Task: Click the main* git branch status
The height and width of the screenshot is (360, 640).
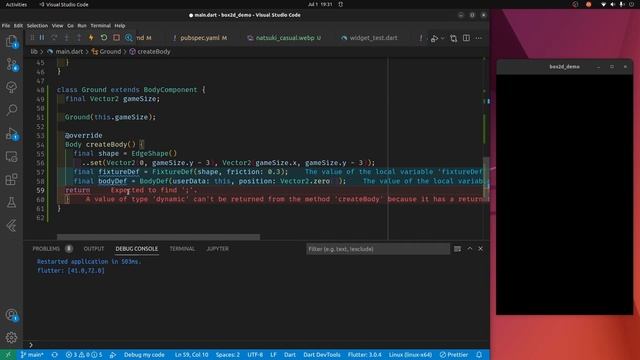Action: tap(32, 355)
